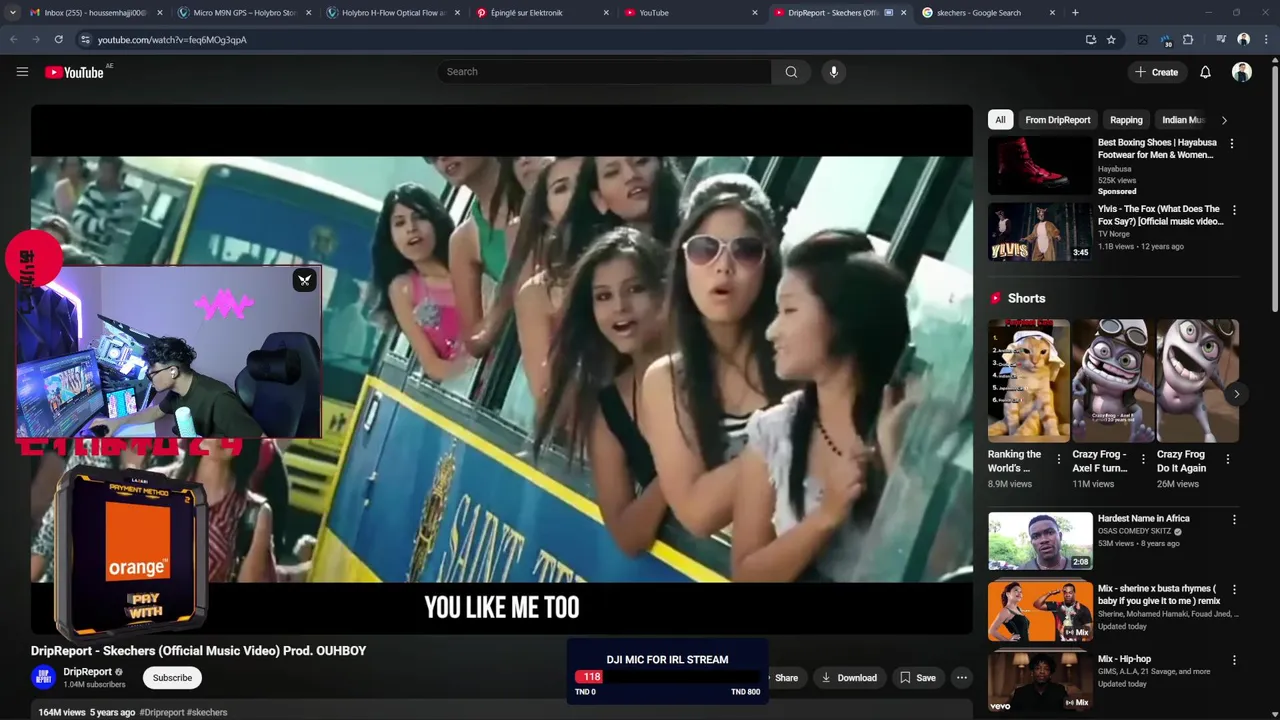
Task: Show more filter chips with right arrow
Action: pos(1224,120)
